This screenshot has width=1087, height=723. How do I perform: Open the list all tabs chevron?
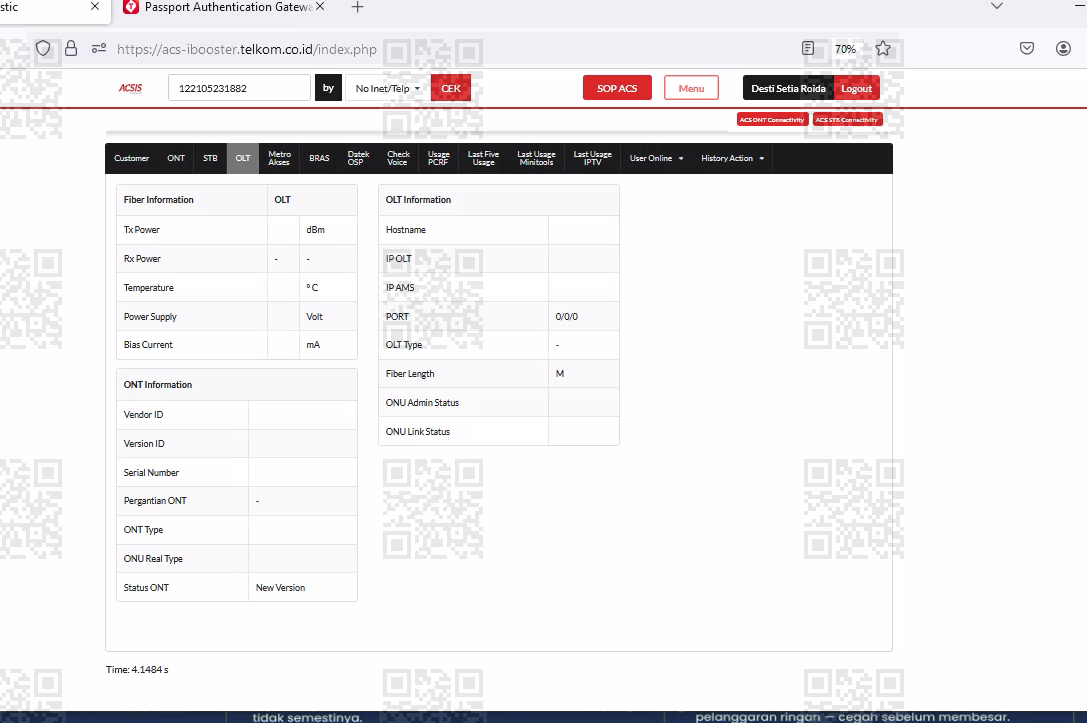[997, 6]
